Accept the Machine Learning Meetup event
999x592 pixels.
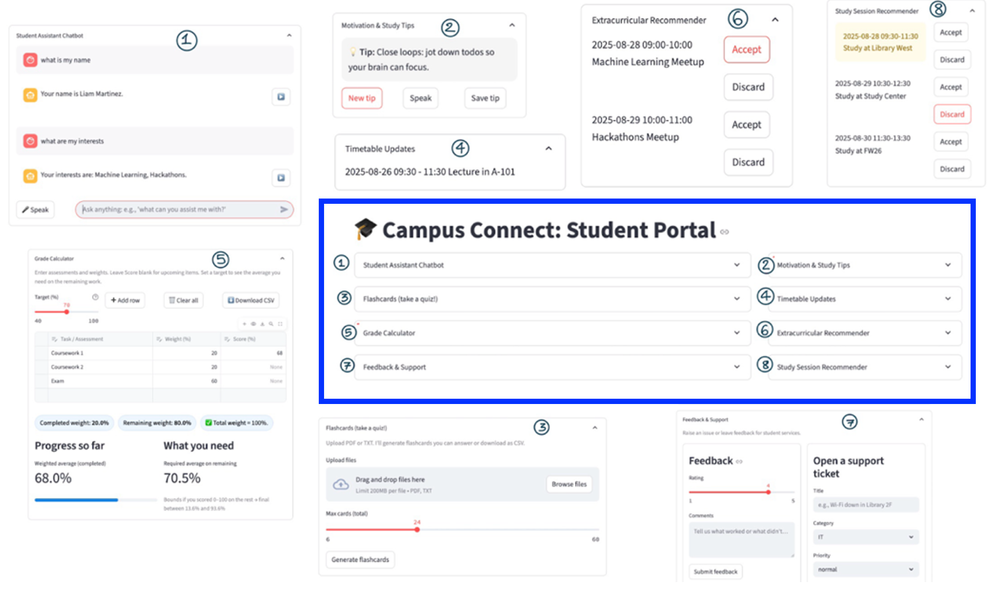(x=746, y=49)
